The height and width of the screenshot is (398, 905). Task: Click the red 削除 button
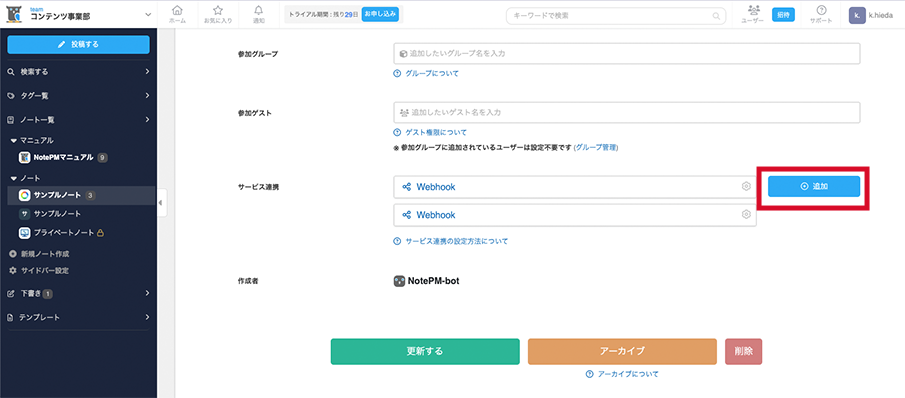[743, 351]
